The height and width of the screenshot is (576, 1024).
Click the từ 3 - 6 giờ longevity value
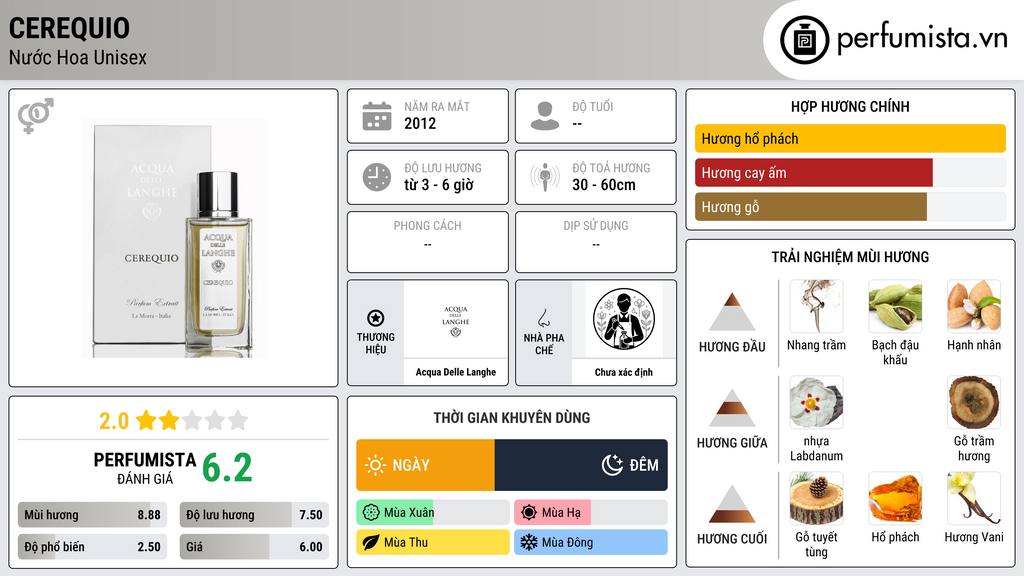coord(438,185)
